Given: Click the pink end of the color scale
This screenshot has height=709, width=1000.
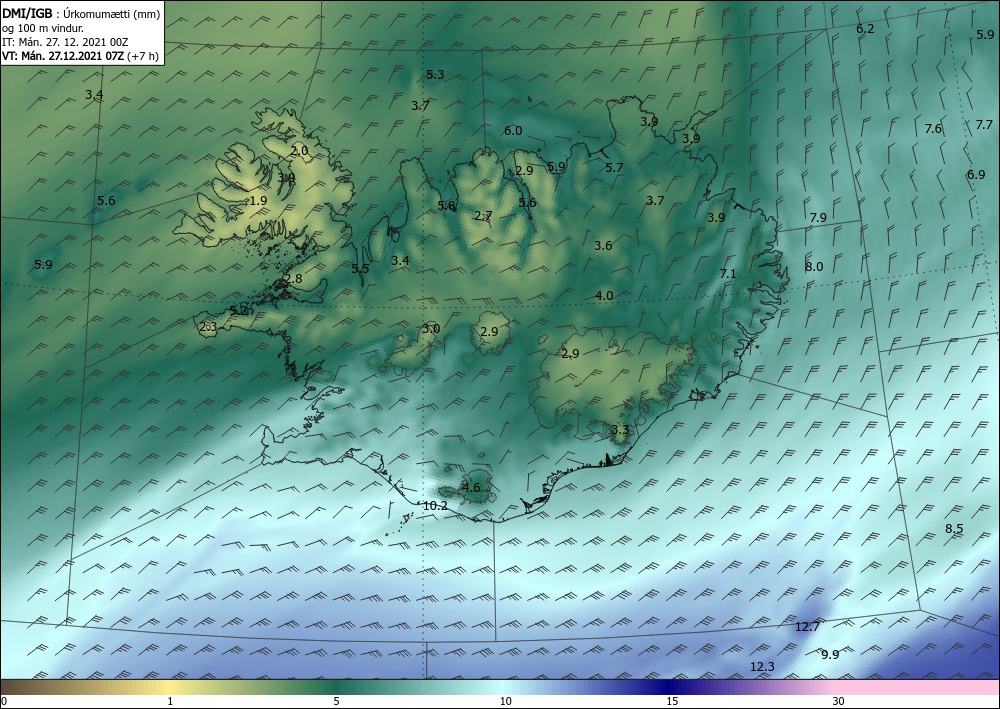Looking at the screenshot, I should (x=918, y=687).
